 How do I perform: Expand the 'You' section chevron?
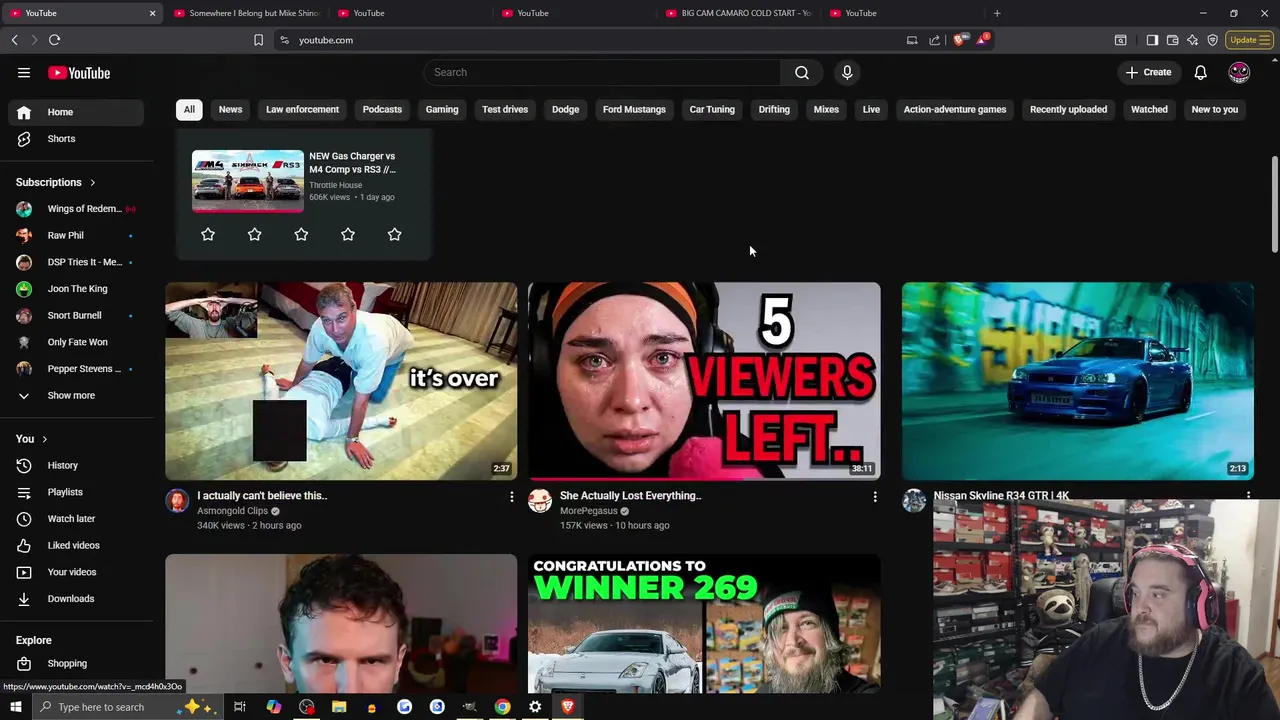pyautogui.click(x=44, y=439)
